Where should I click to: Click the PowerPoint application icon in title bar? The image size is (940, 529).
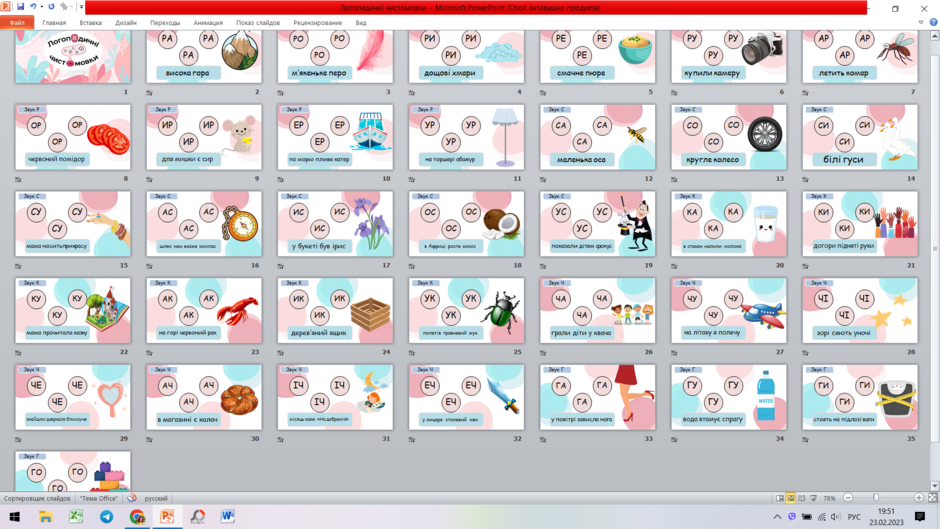[6, 7]
